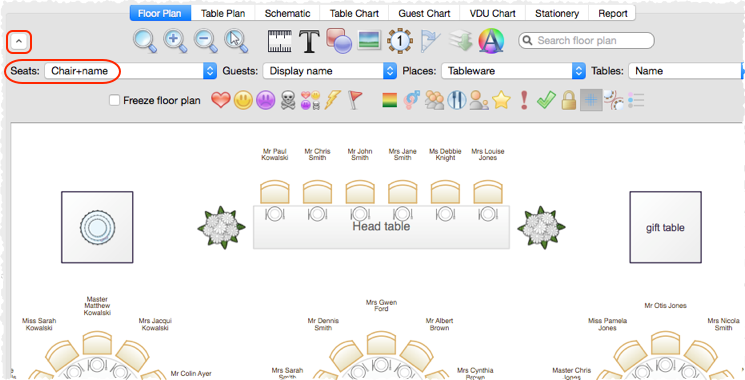Viewport: 745px width, 380px height.
Task: Click the lightning bolt icon
Action: (x=332, y=100)
